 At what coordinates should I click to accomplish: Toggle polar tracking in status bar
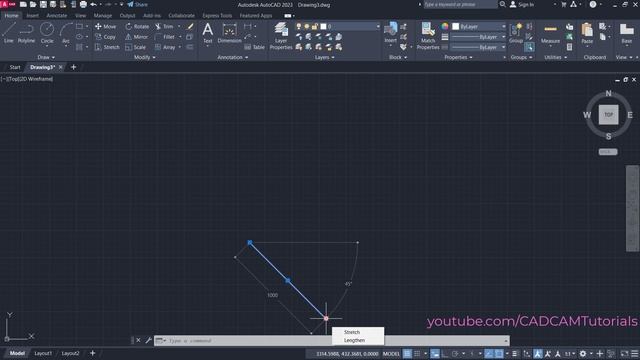[455, 353]
